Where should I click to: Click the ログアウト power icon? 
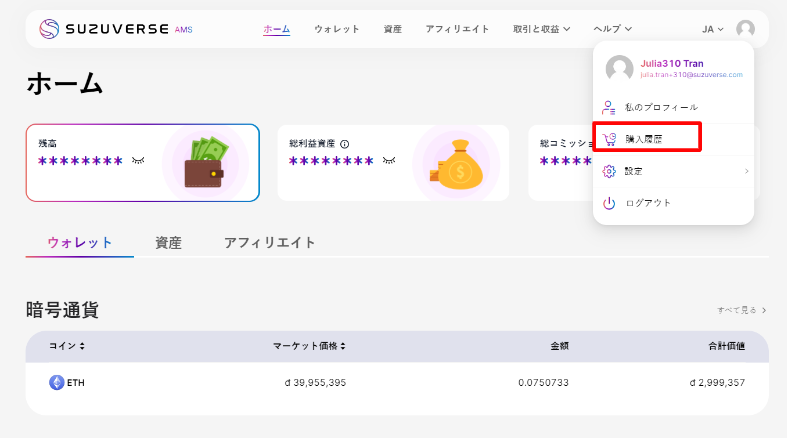pyautogui.click(x=609, y=203)
